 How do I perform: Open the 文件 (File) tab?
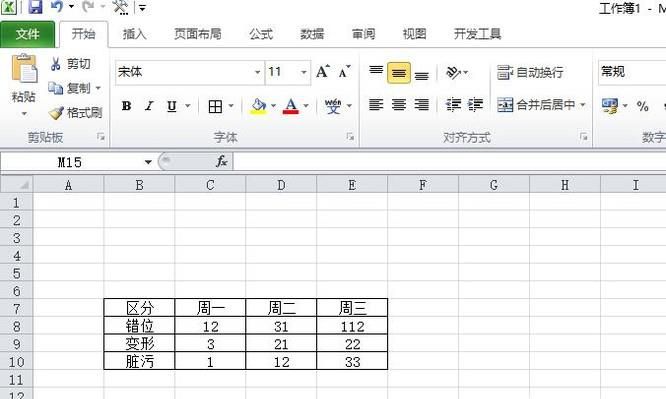28,34
